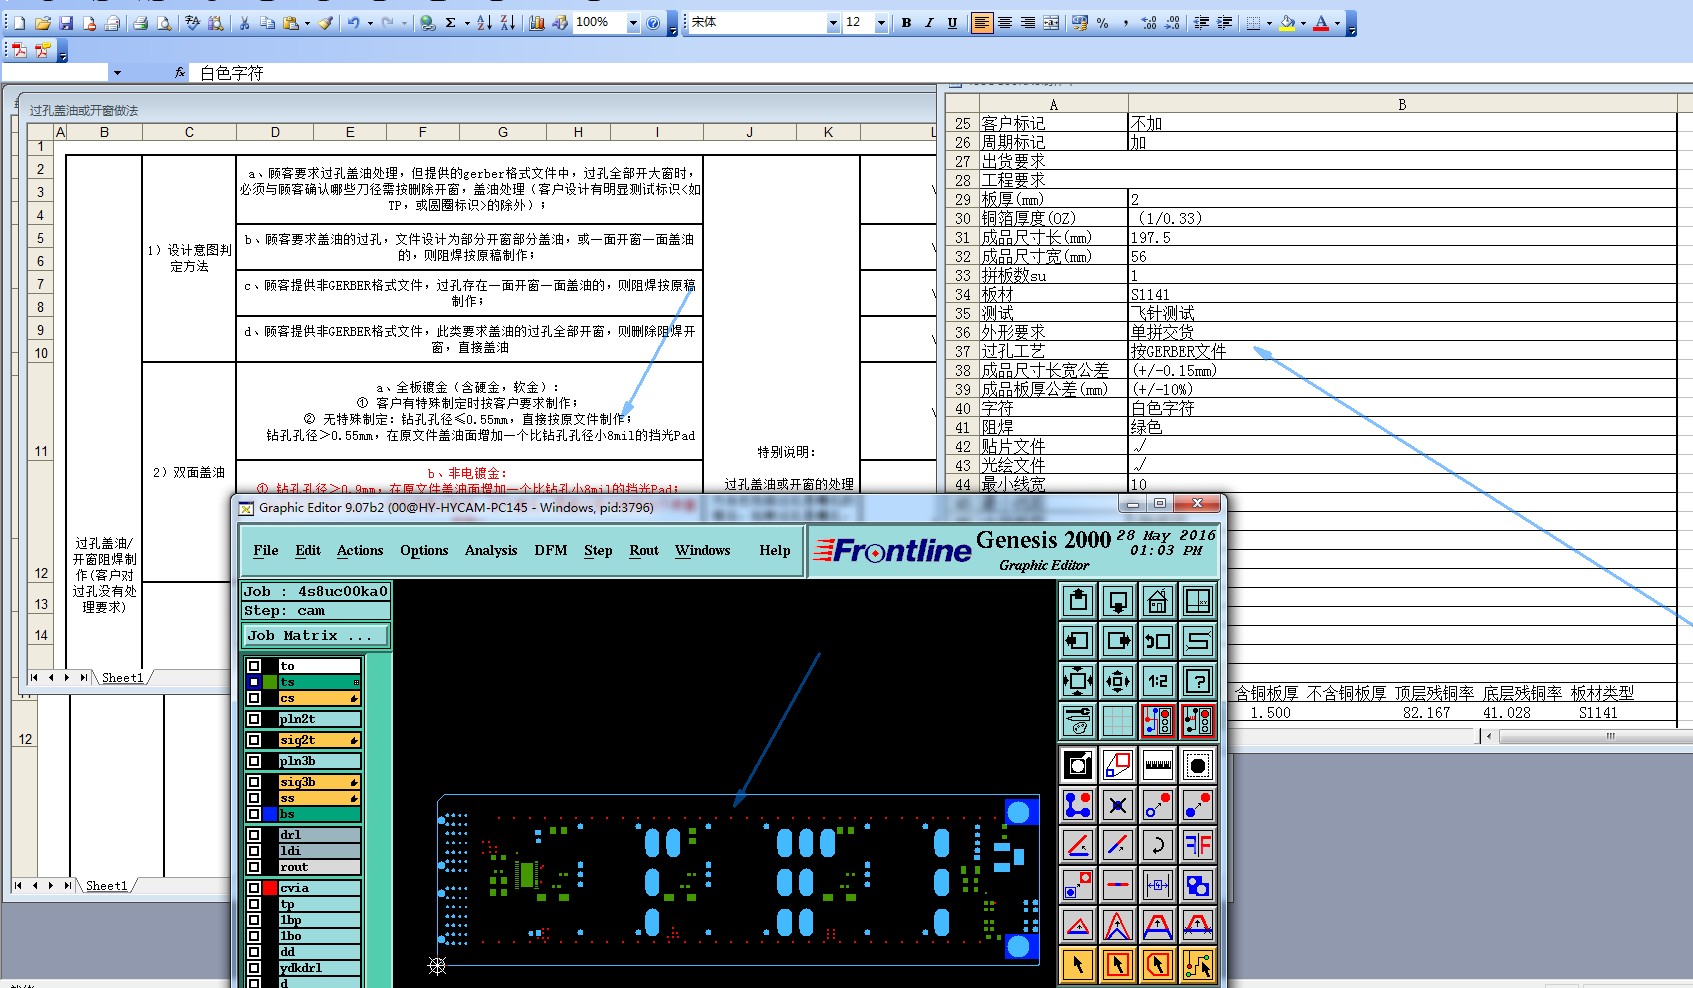The image size is (1693, 988).
Task: Click the pan down icon in Genesis
Action: point(1118,601)
